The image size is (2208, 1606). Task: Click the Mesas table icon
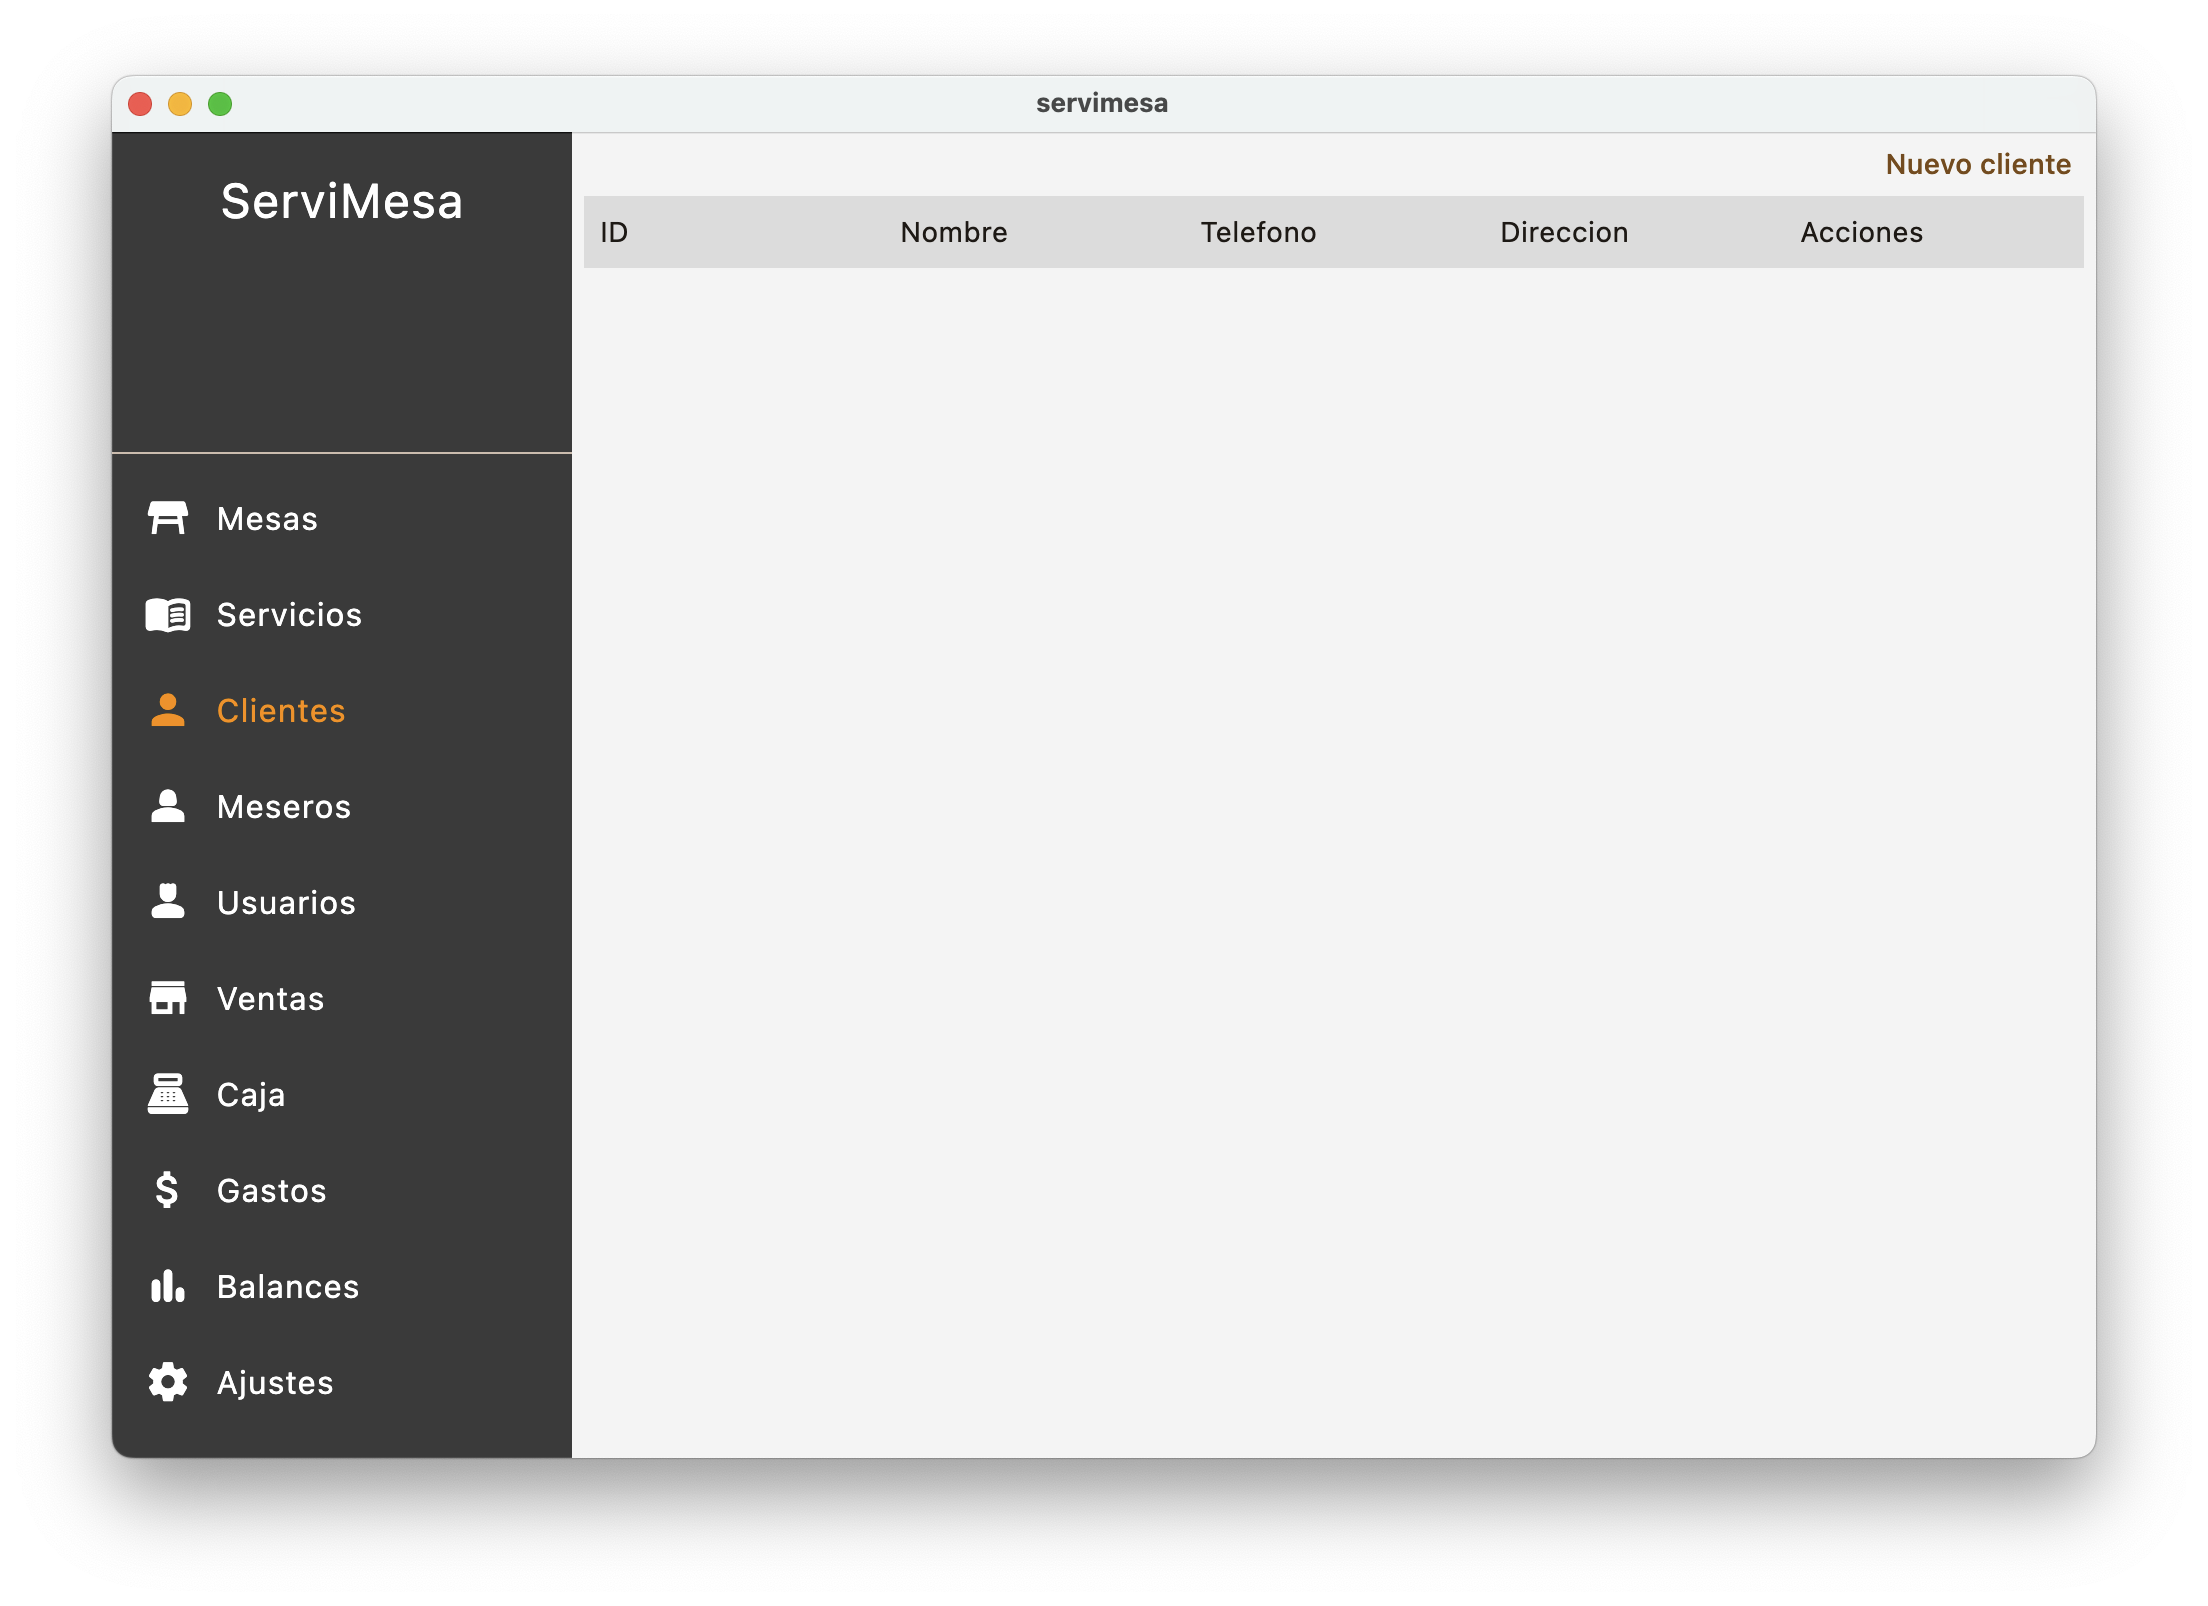[x=168, y=519]
